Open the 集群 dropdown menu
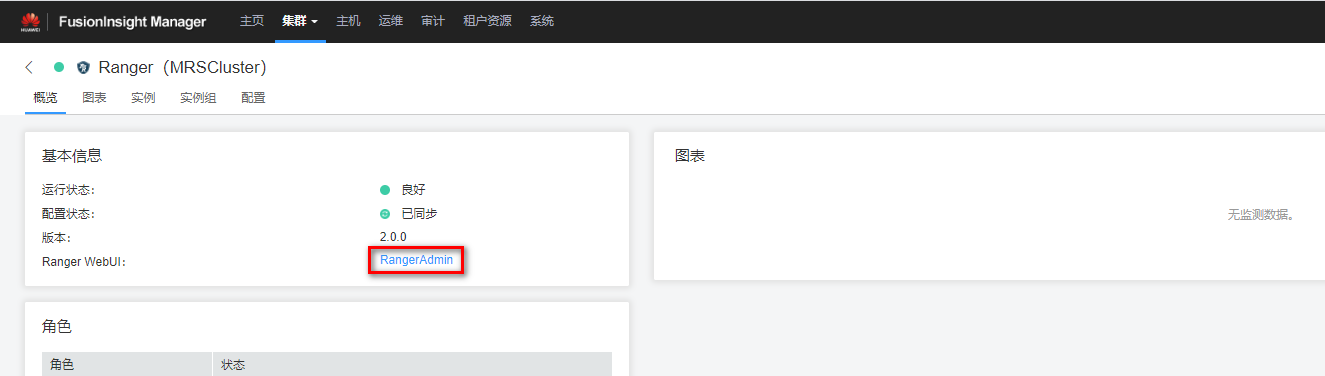The height and width of the screenshot is (376, 1325). click(300, 21)
